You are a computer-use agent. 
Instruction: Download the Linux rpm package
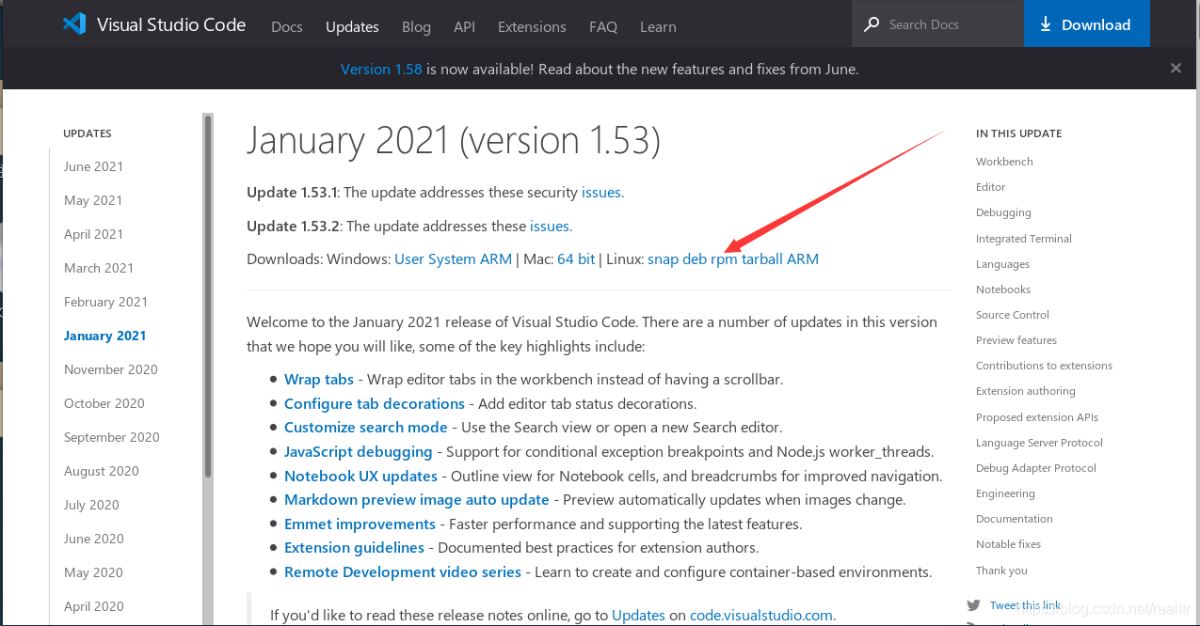[x=724, y=259]
